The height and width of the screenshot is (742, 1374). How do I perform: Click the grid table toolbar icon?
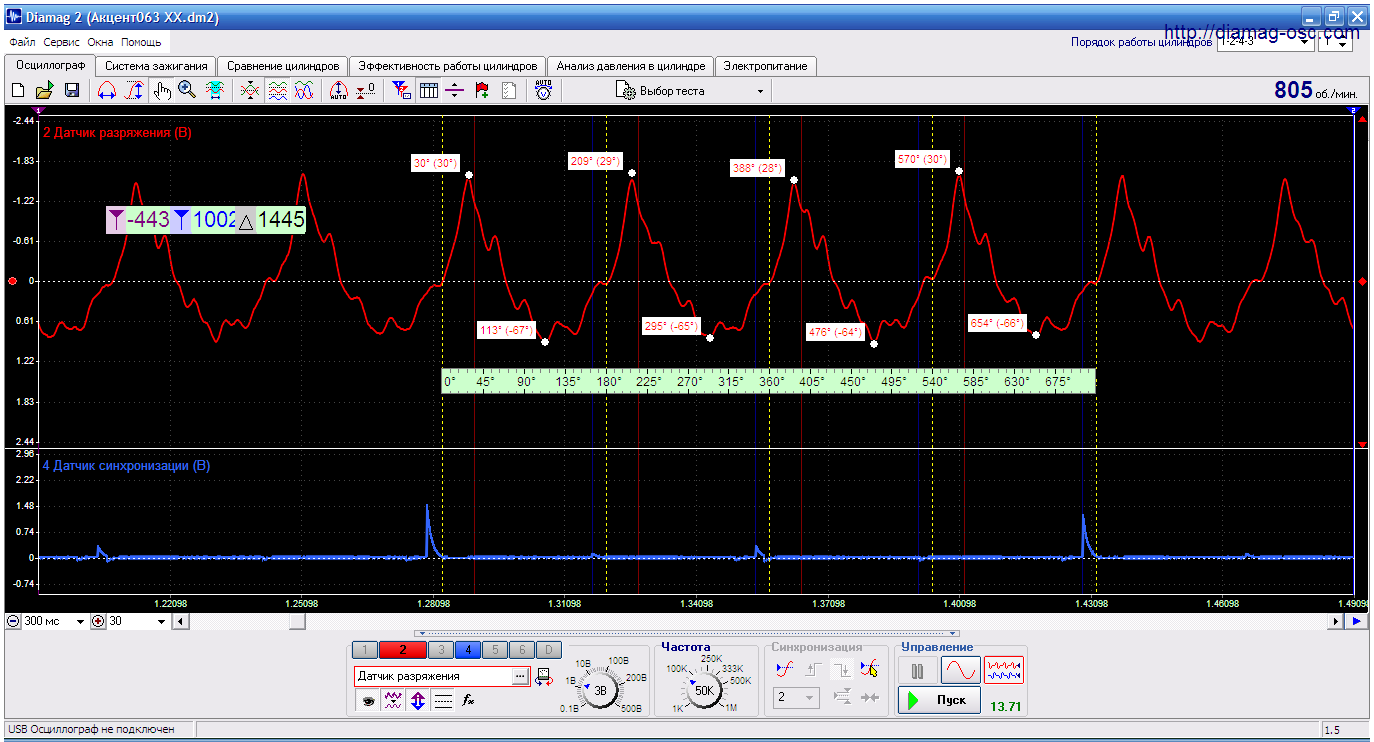[x=429, y=91]
